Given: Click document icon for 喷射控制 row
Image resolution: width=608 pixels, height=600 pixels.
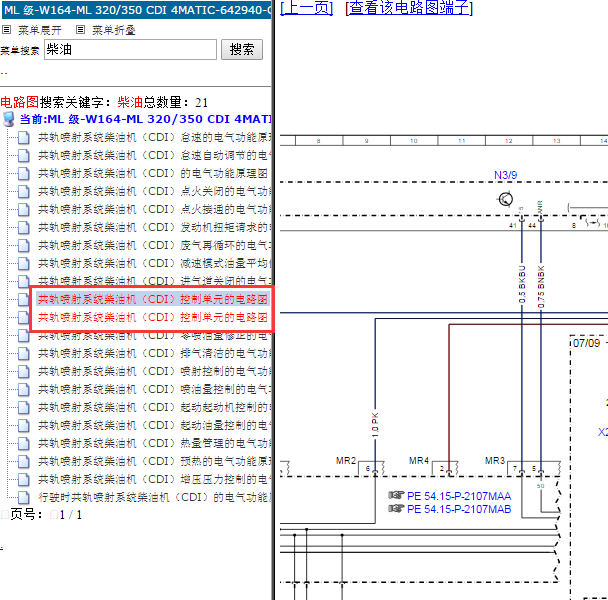Looking at the screenshot, I should pos(24,371).
